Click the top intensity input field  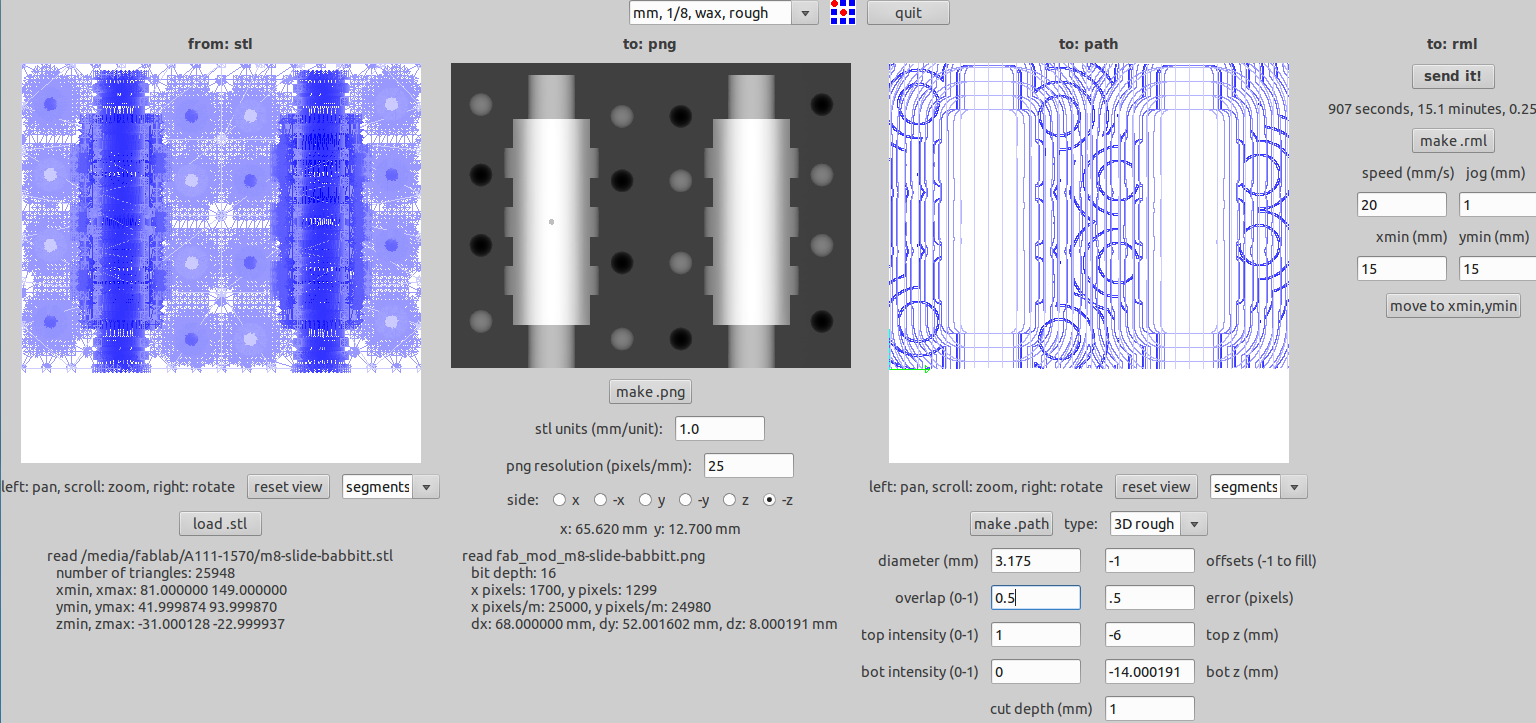tap(1036, 635)
